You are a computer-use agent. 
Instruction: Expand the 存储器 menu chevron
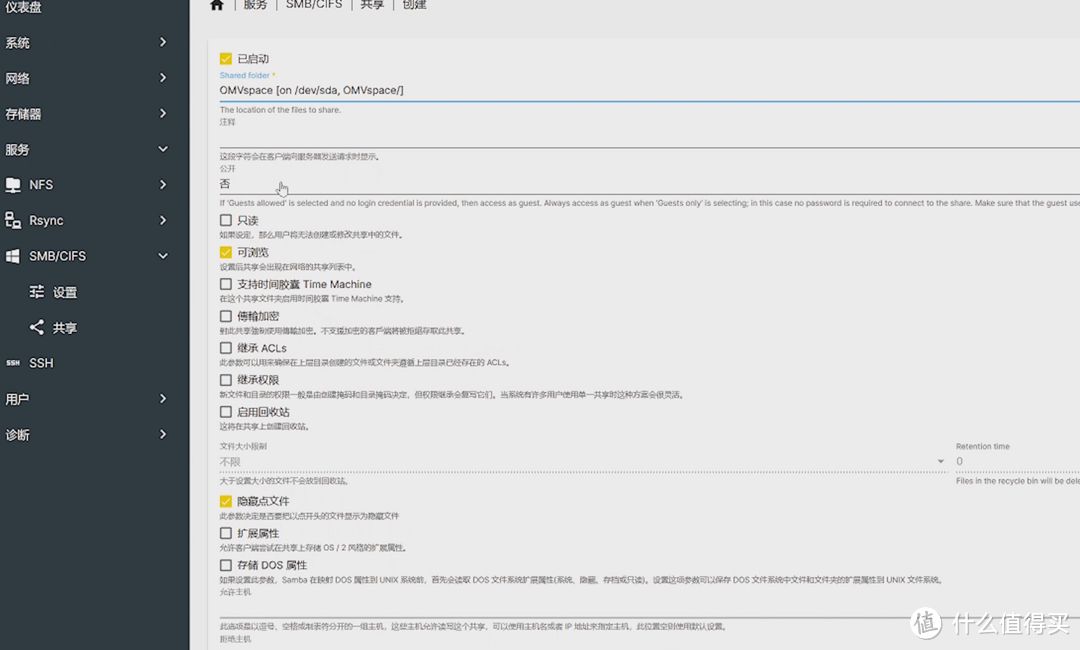tap(163, 113)
